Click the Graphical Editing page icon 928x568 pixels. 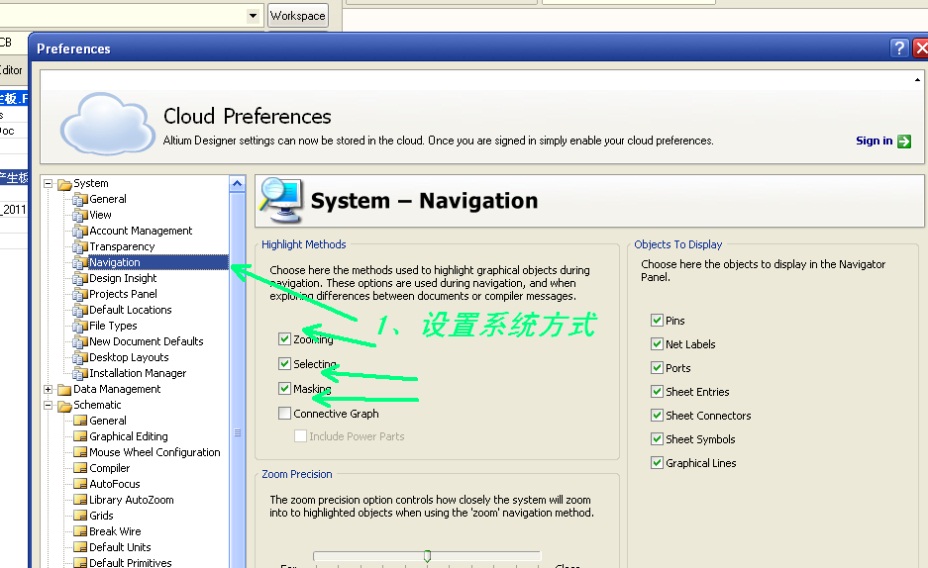coord(80,437)
